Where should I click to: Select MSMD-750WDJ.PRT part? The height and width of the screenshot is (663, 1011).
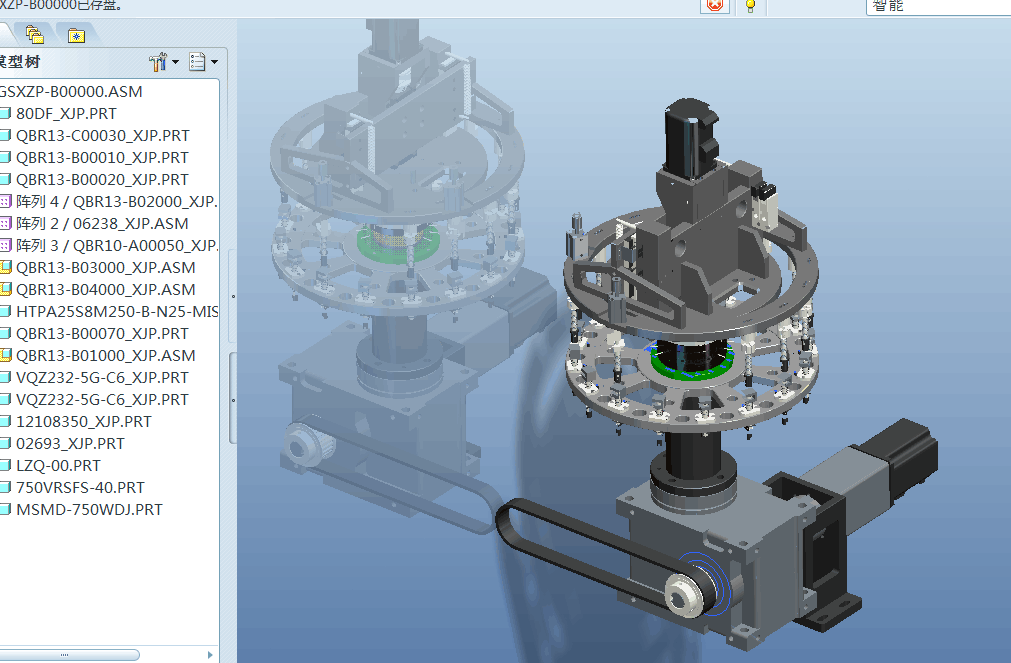point(89,509)
